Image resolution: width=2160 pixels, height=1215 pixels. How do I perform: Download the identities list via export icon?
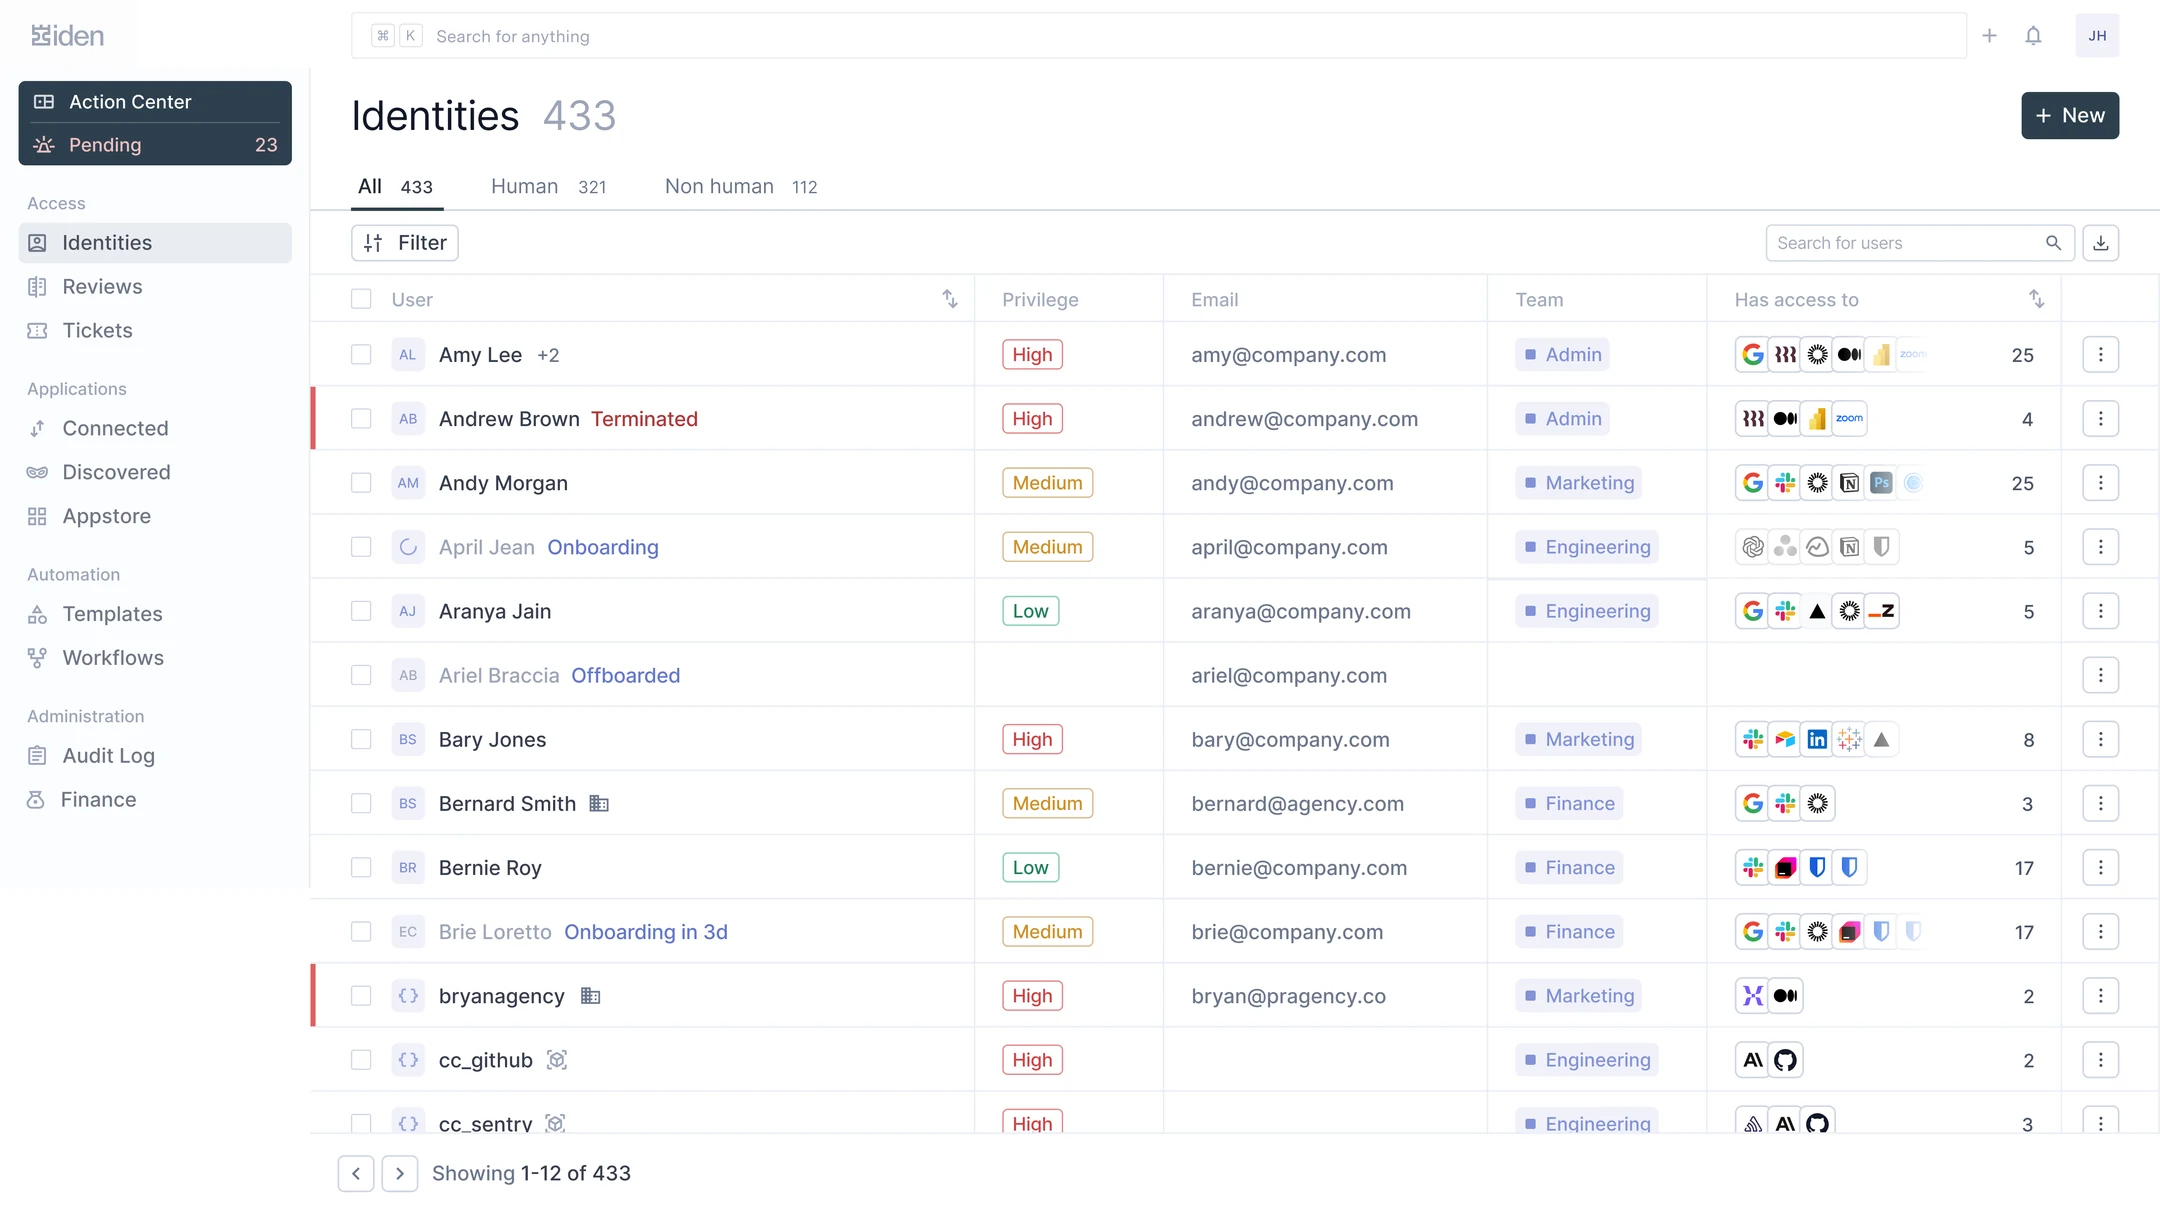(x=2101, y=243)
